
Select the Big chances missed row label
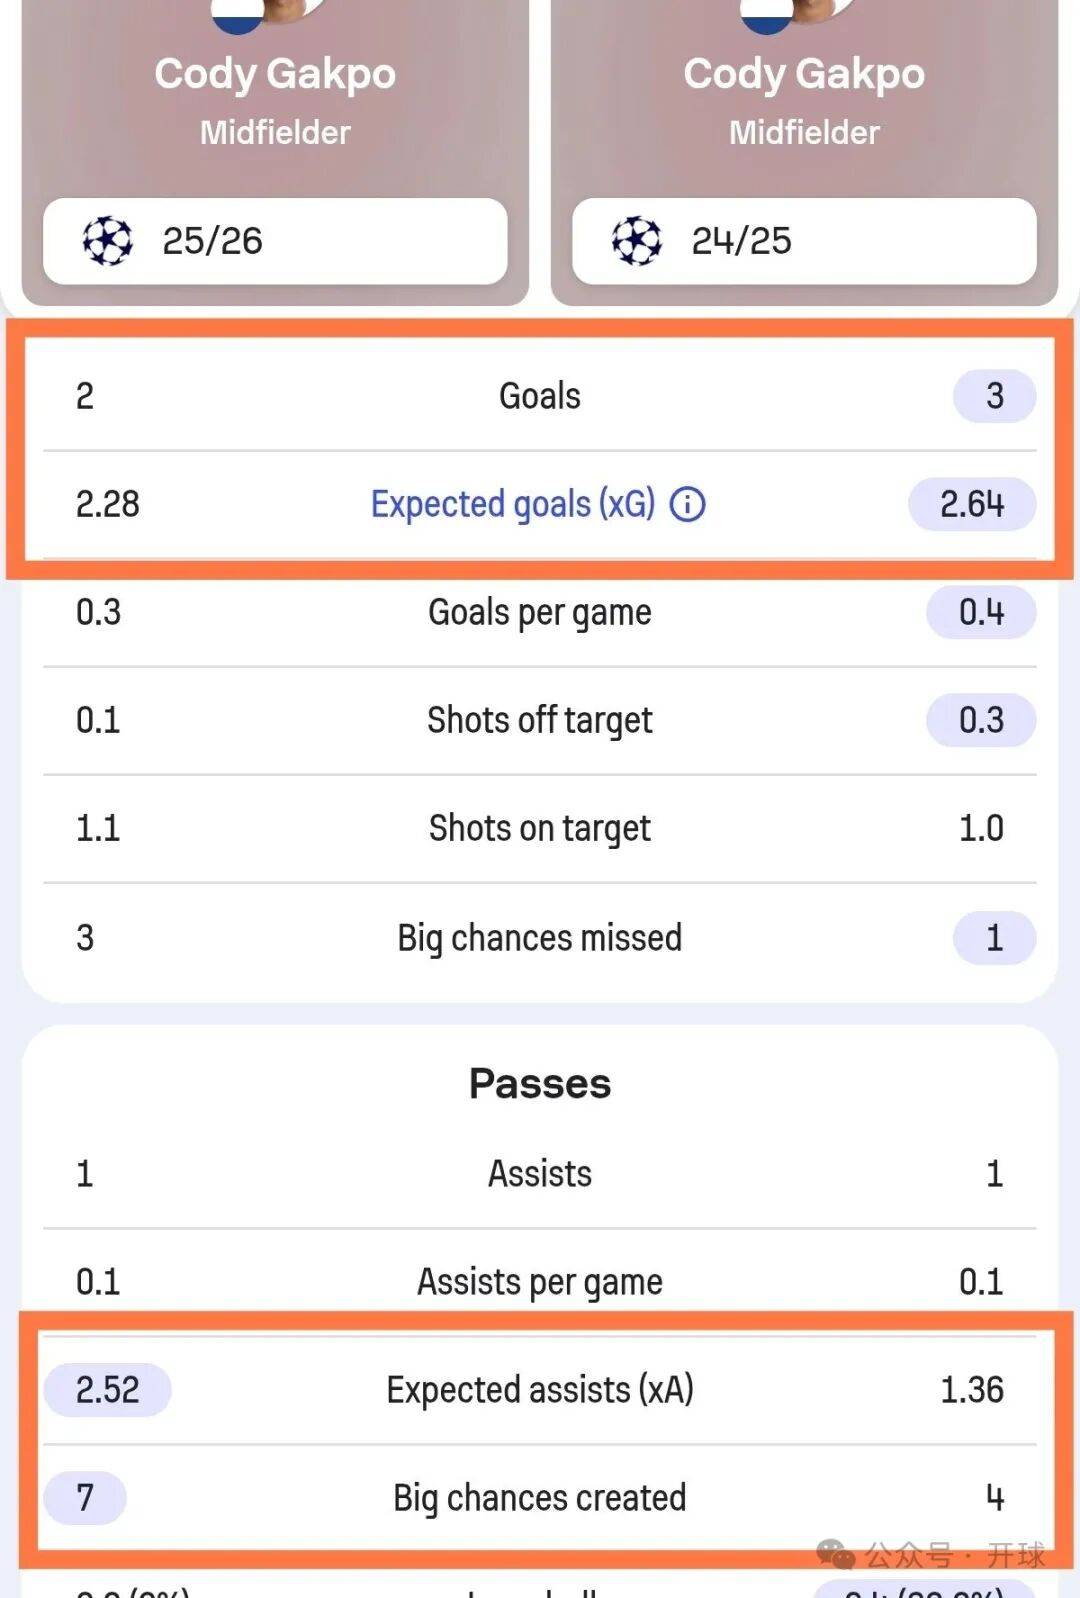pyautogui.click(x=540, y=938)
